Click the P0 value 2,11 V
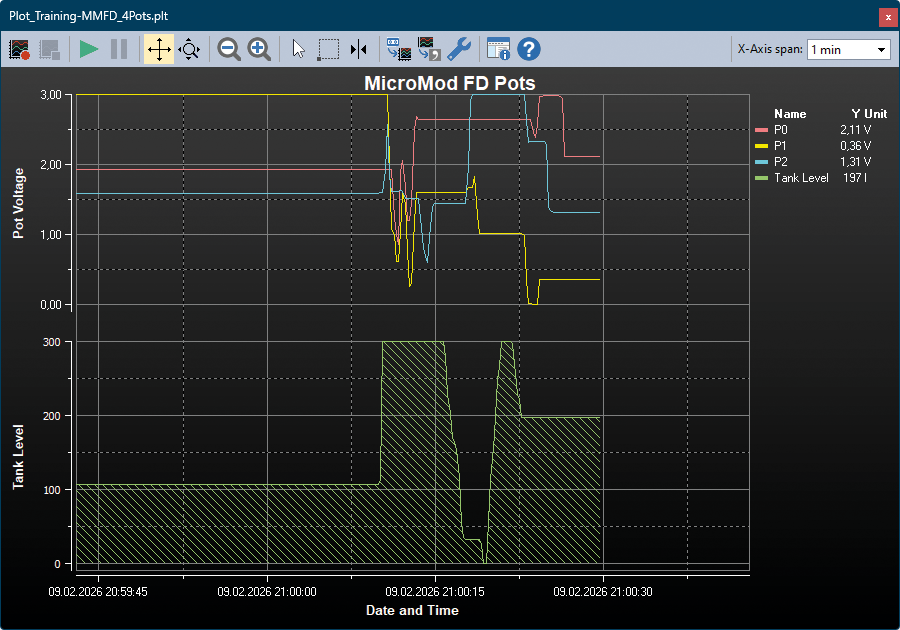 pos(855,130)
